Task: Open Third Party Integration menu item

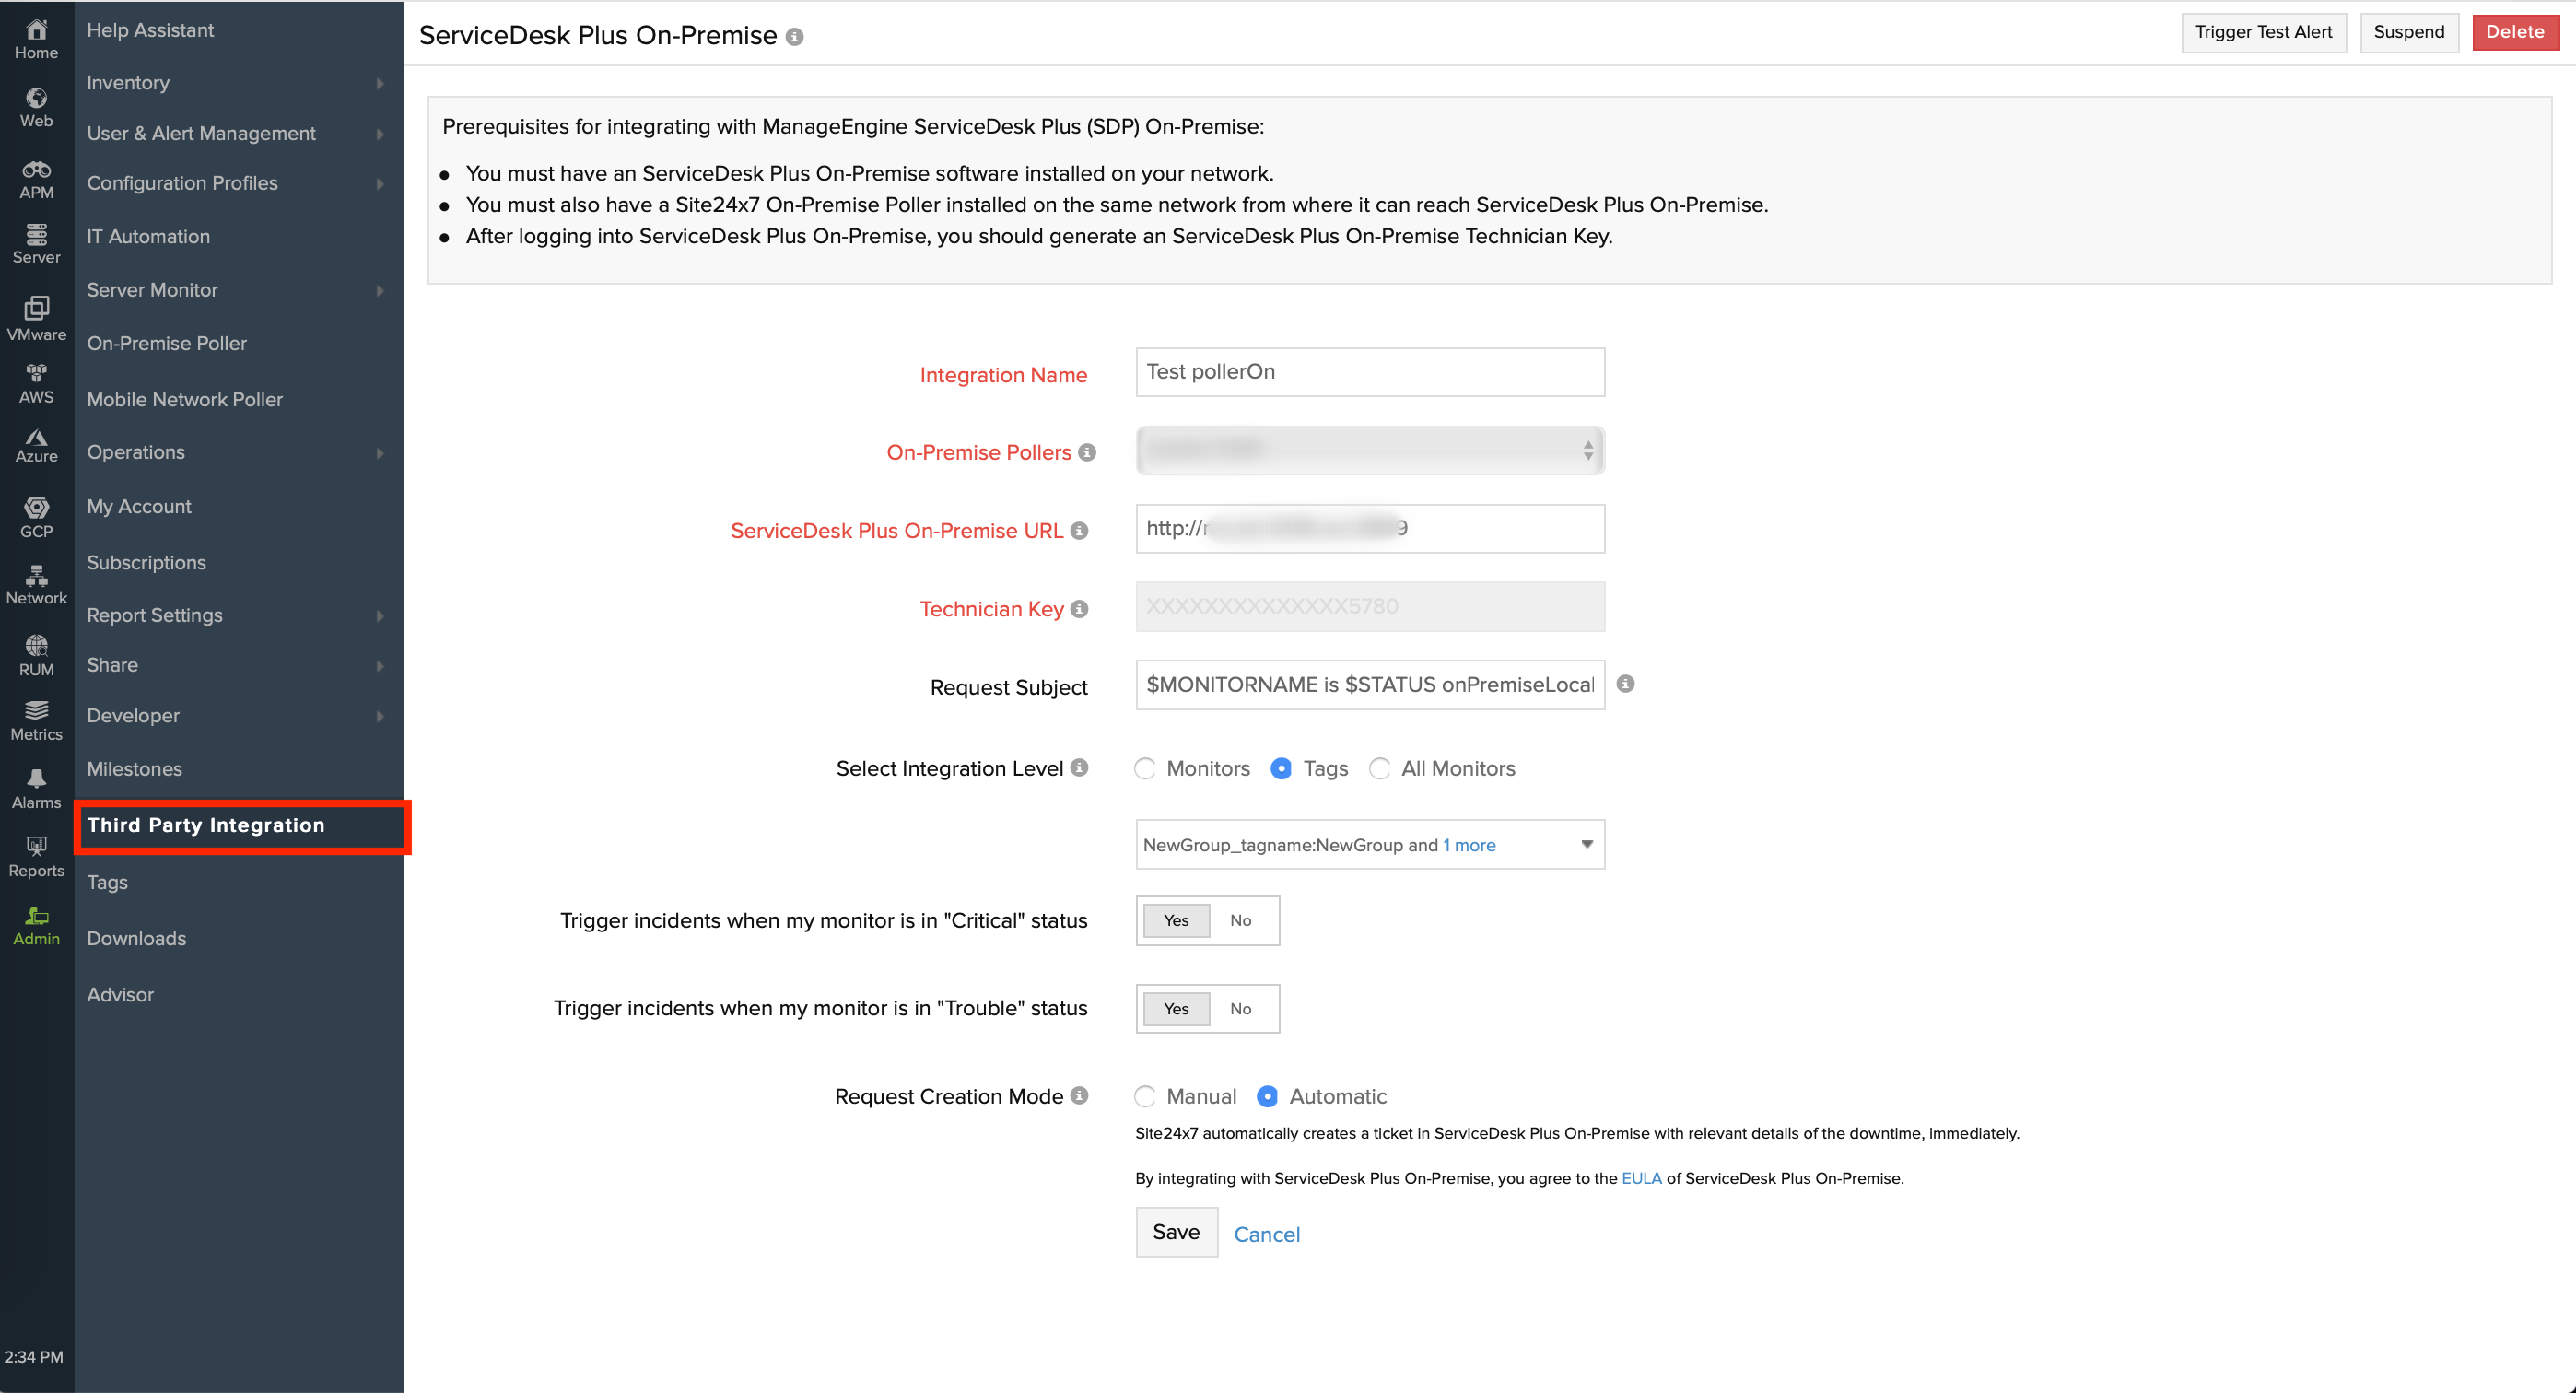Action: 206,825
